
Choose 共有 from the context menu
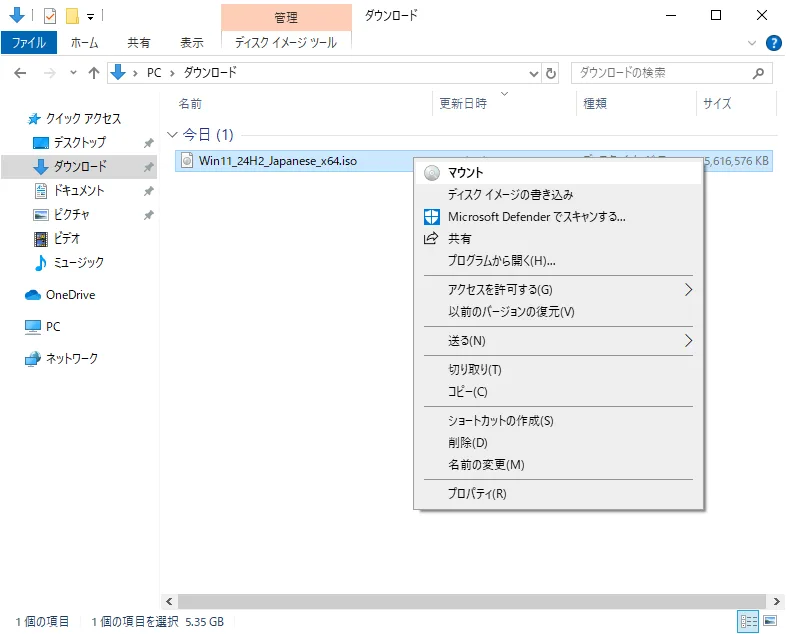pos(558,239)
